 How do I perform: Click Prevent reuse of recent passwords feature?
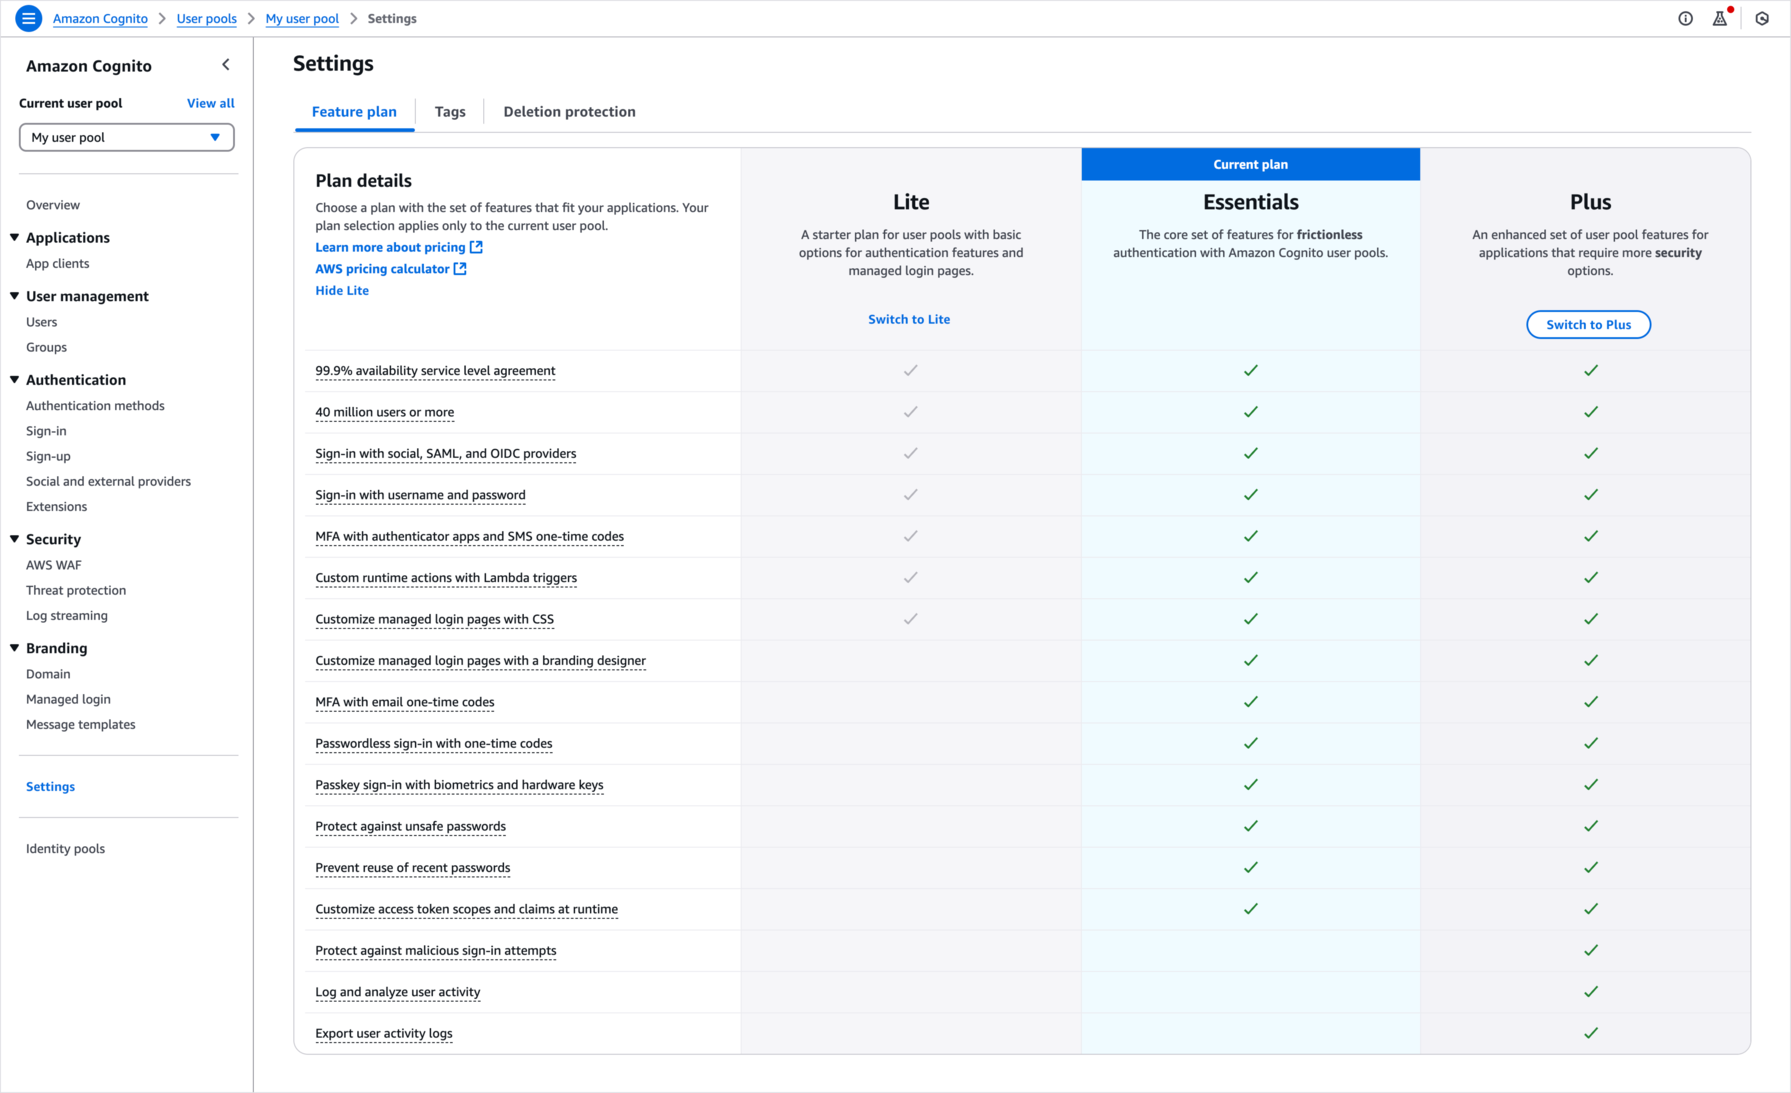[x=413, y=868]
